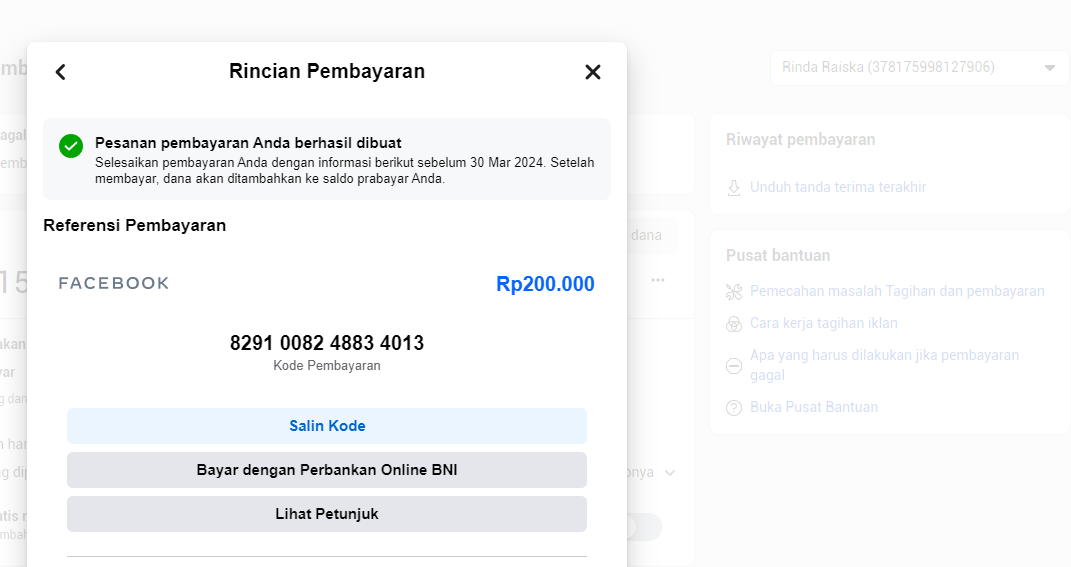Click the question mark icon for Pusat Bantuan
This screenshot has width=1071, height=567.
[x=734, y=408]
